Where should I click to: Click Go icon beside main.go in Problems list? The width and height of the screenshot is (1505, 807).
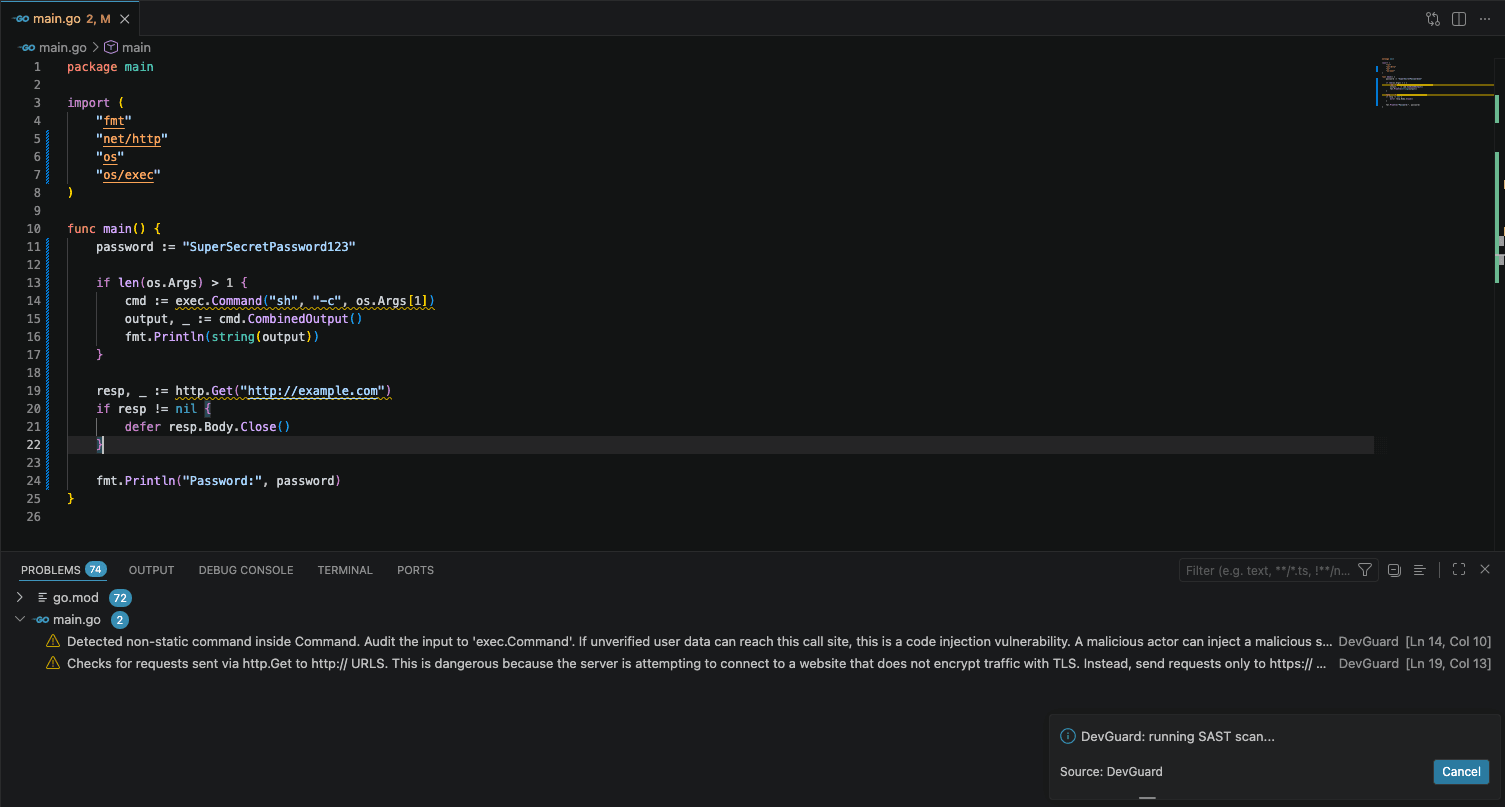point(42,619)
